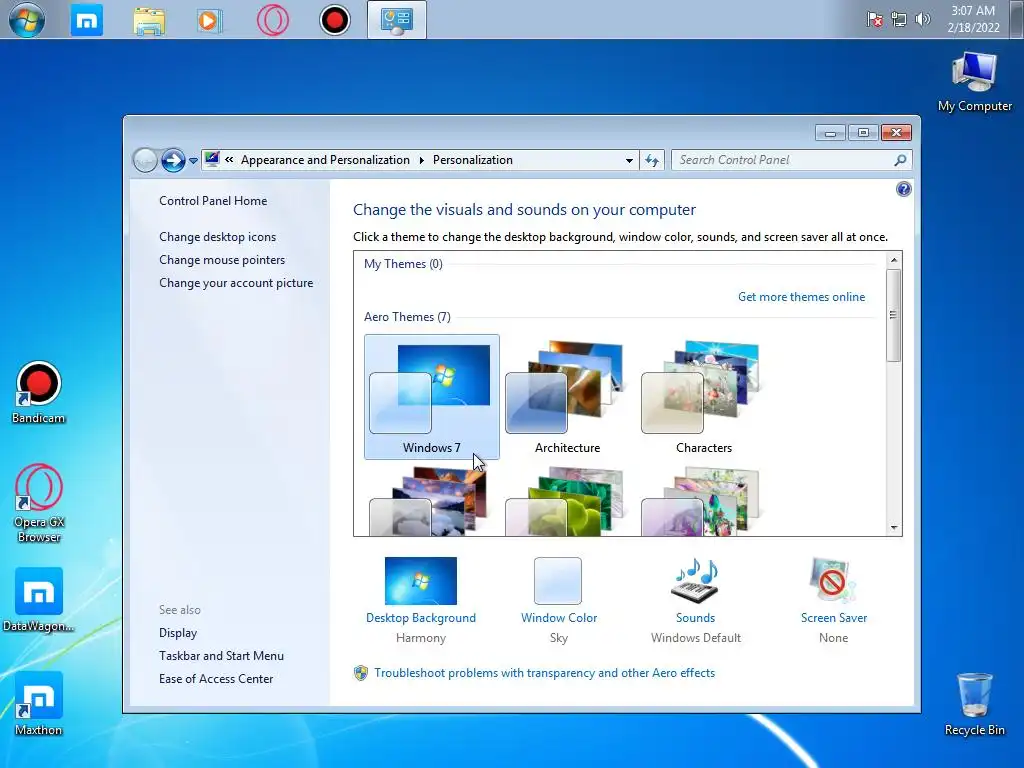Switch to Bandicam recorder taskbar icon
The width and height of the screenshot is (1024, 768).
click(x=334, y=20)
